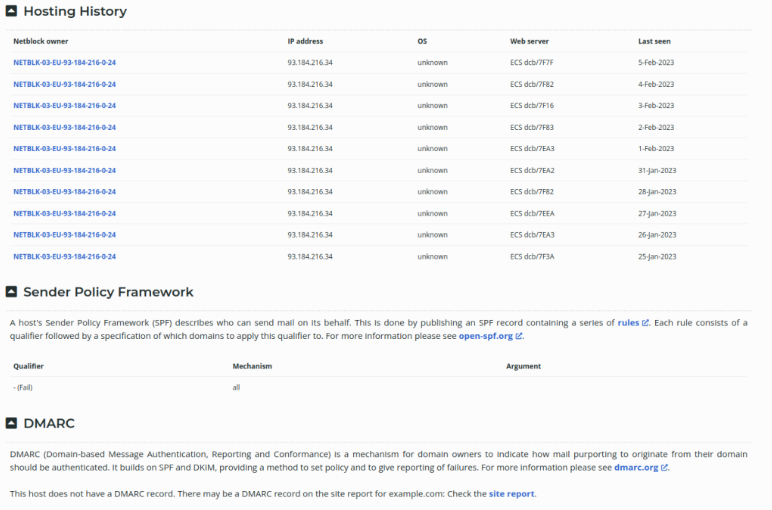772x510 pixels.
Task: Open netblock link for 25-Jan-2023 row
Action: tap(64, 256)
